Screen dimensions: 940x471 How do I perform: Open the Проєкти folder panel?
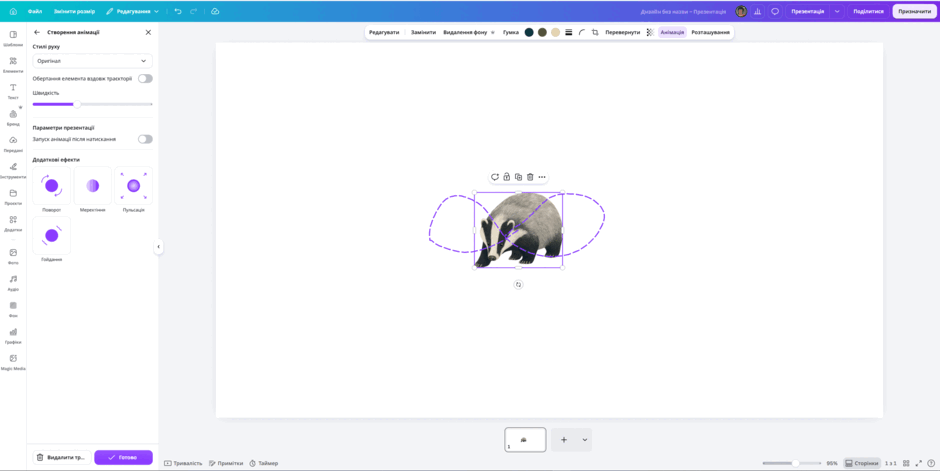pyautogui.click(x=13, y=197)
